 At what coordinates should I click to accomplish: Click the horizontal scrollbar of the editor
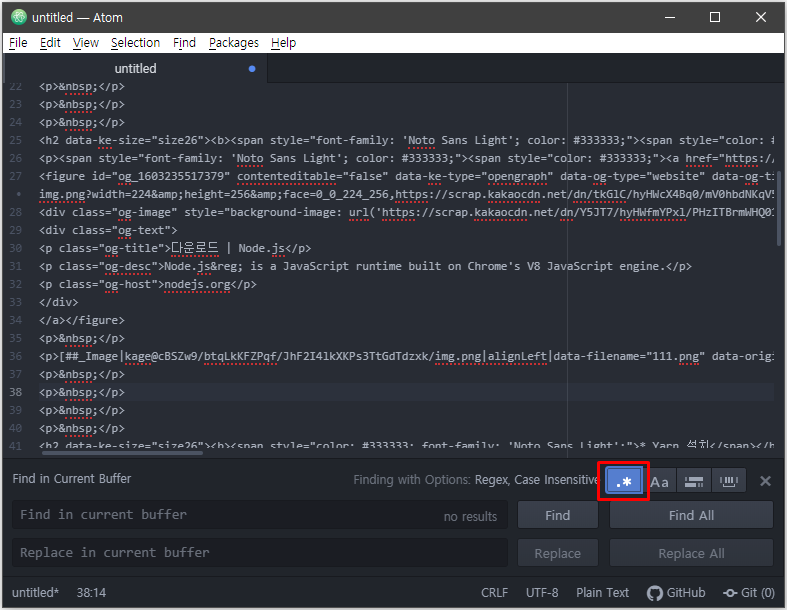coord(122,453)
